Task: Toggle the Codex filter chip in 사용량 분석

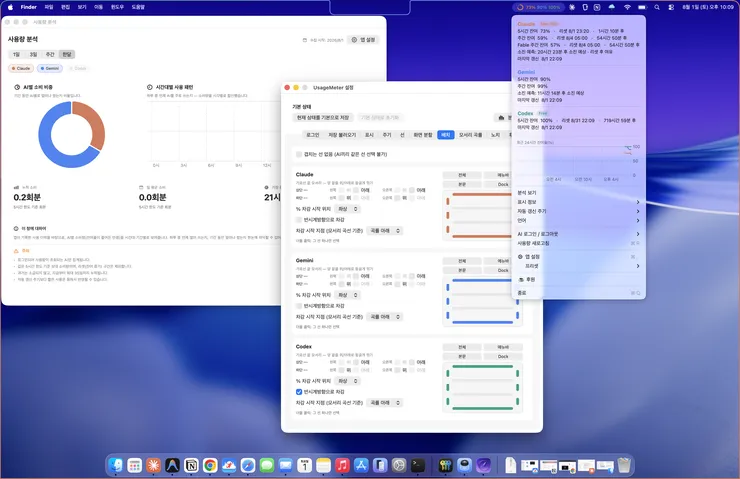Action: coord(78,68)
